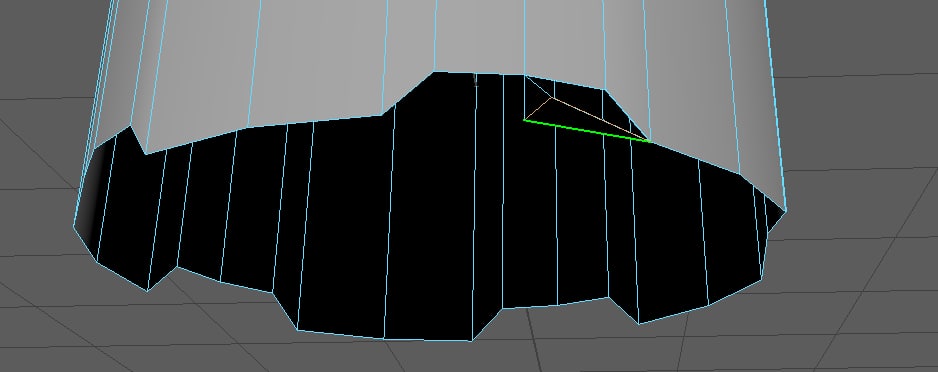Click the long tan diagonal edge above the green edge
This screenshot has width=938, height=372.
coord(600,119)
